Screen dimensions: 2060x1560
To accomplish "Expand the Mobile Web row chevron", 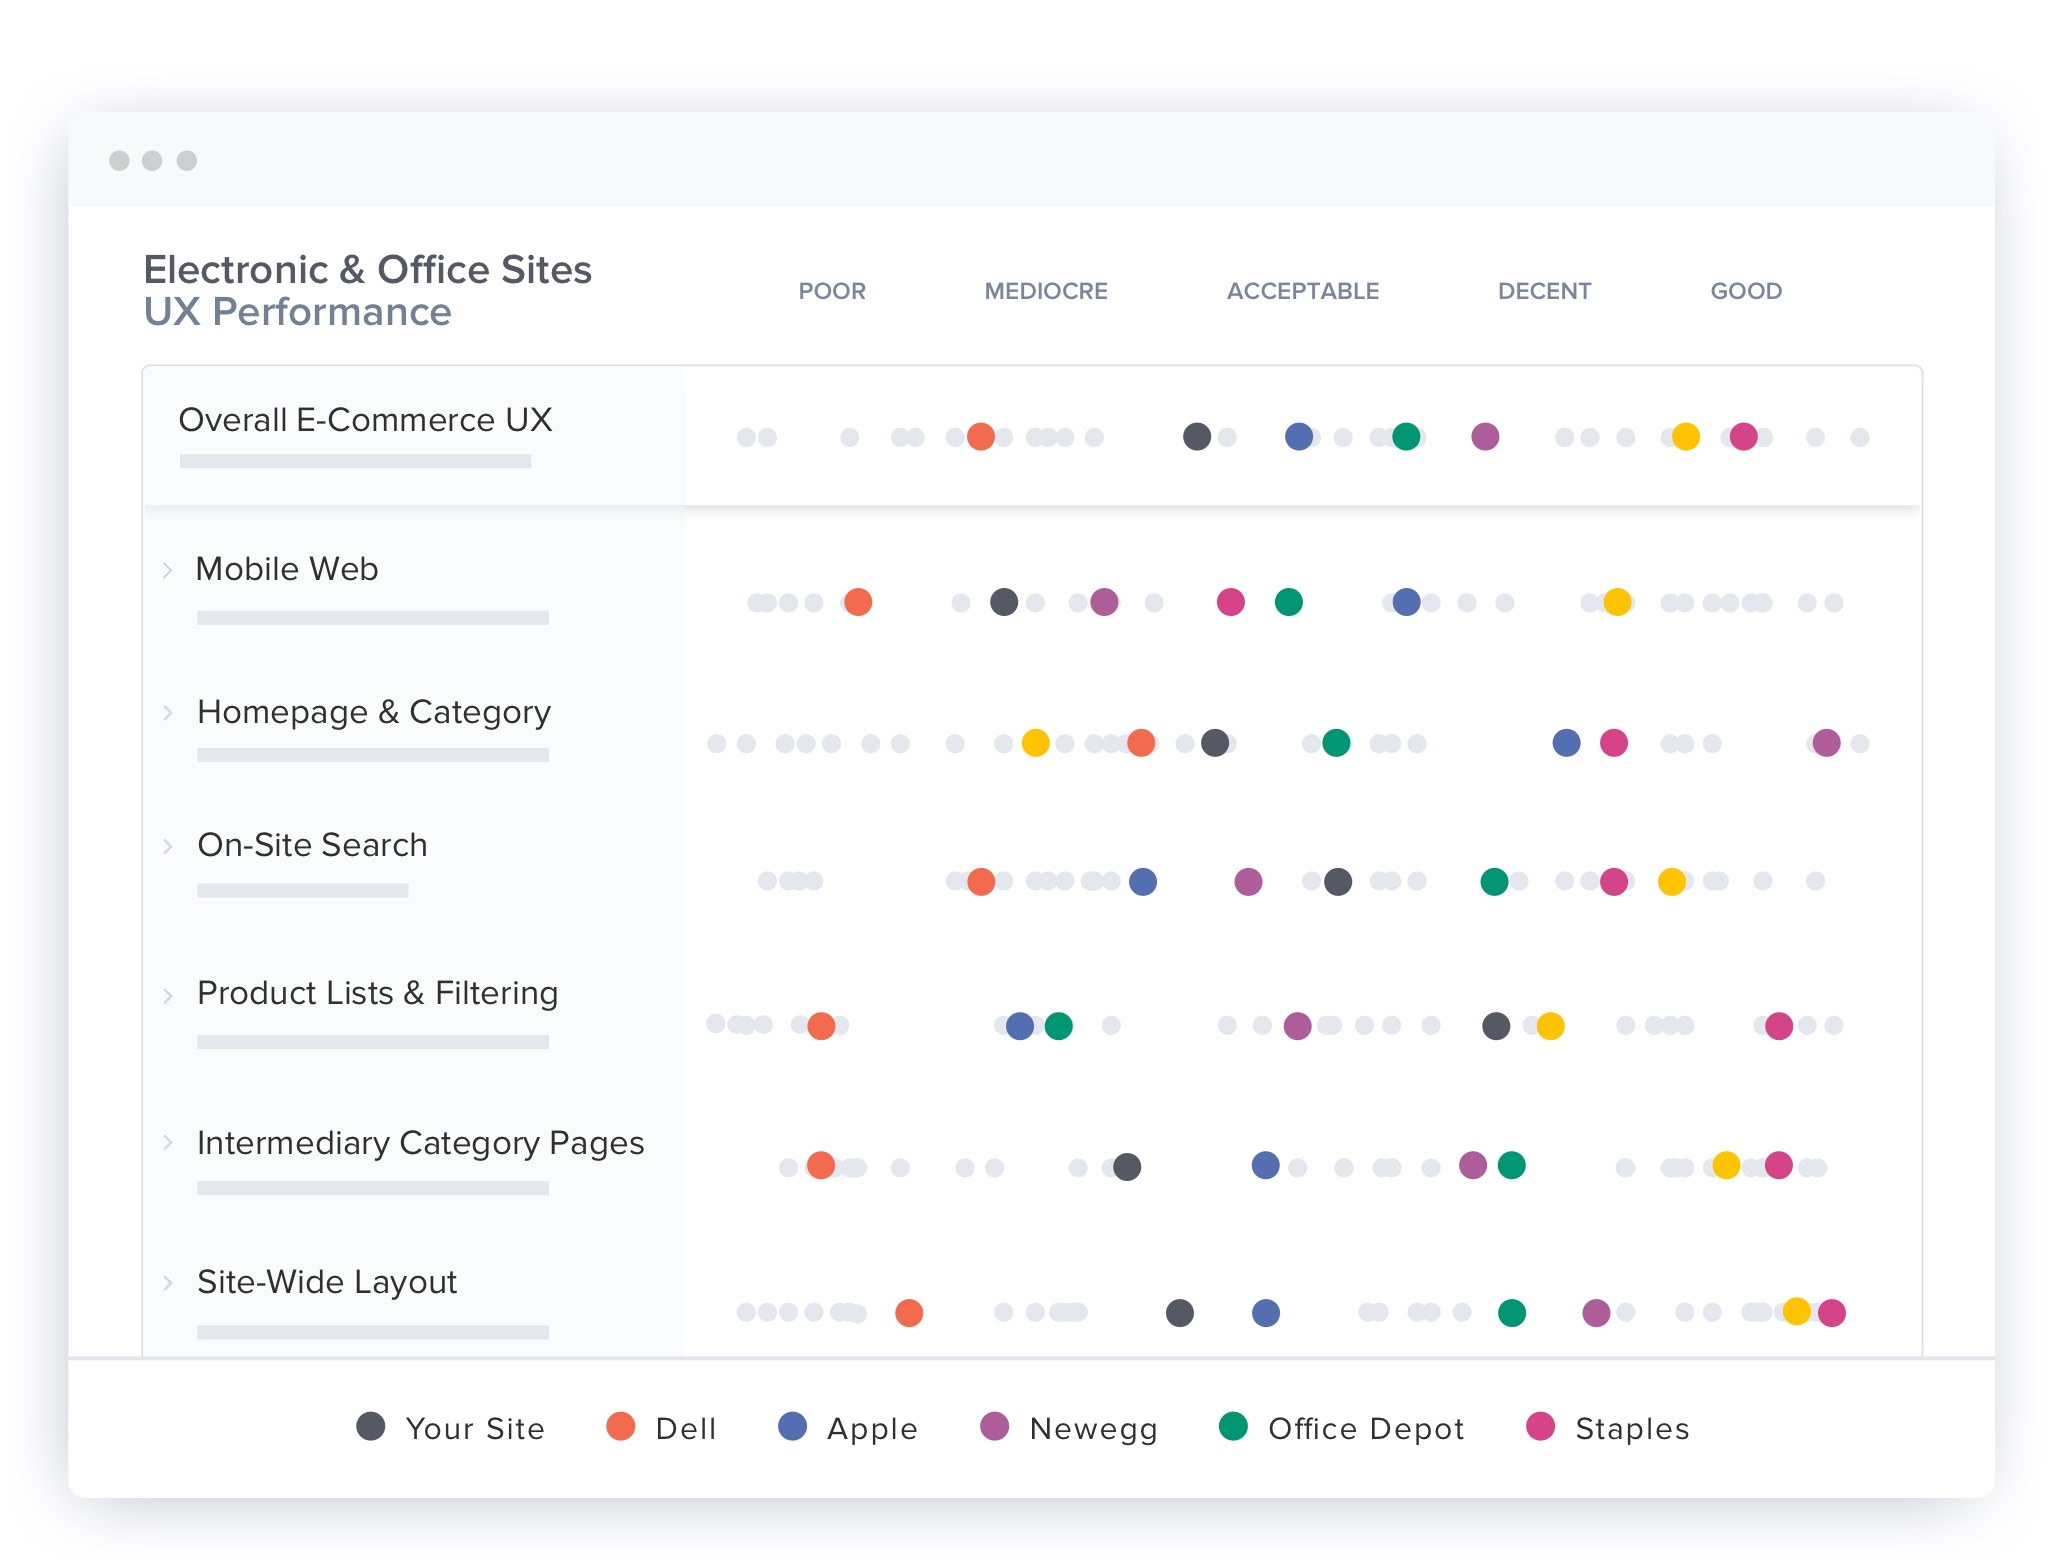I will point(168,570).
